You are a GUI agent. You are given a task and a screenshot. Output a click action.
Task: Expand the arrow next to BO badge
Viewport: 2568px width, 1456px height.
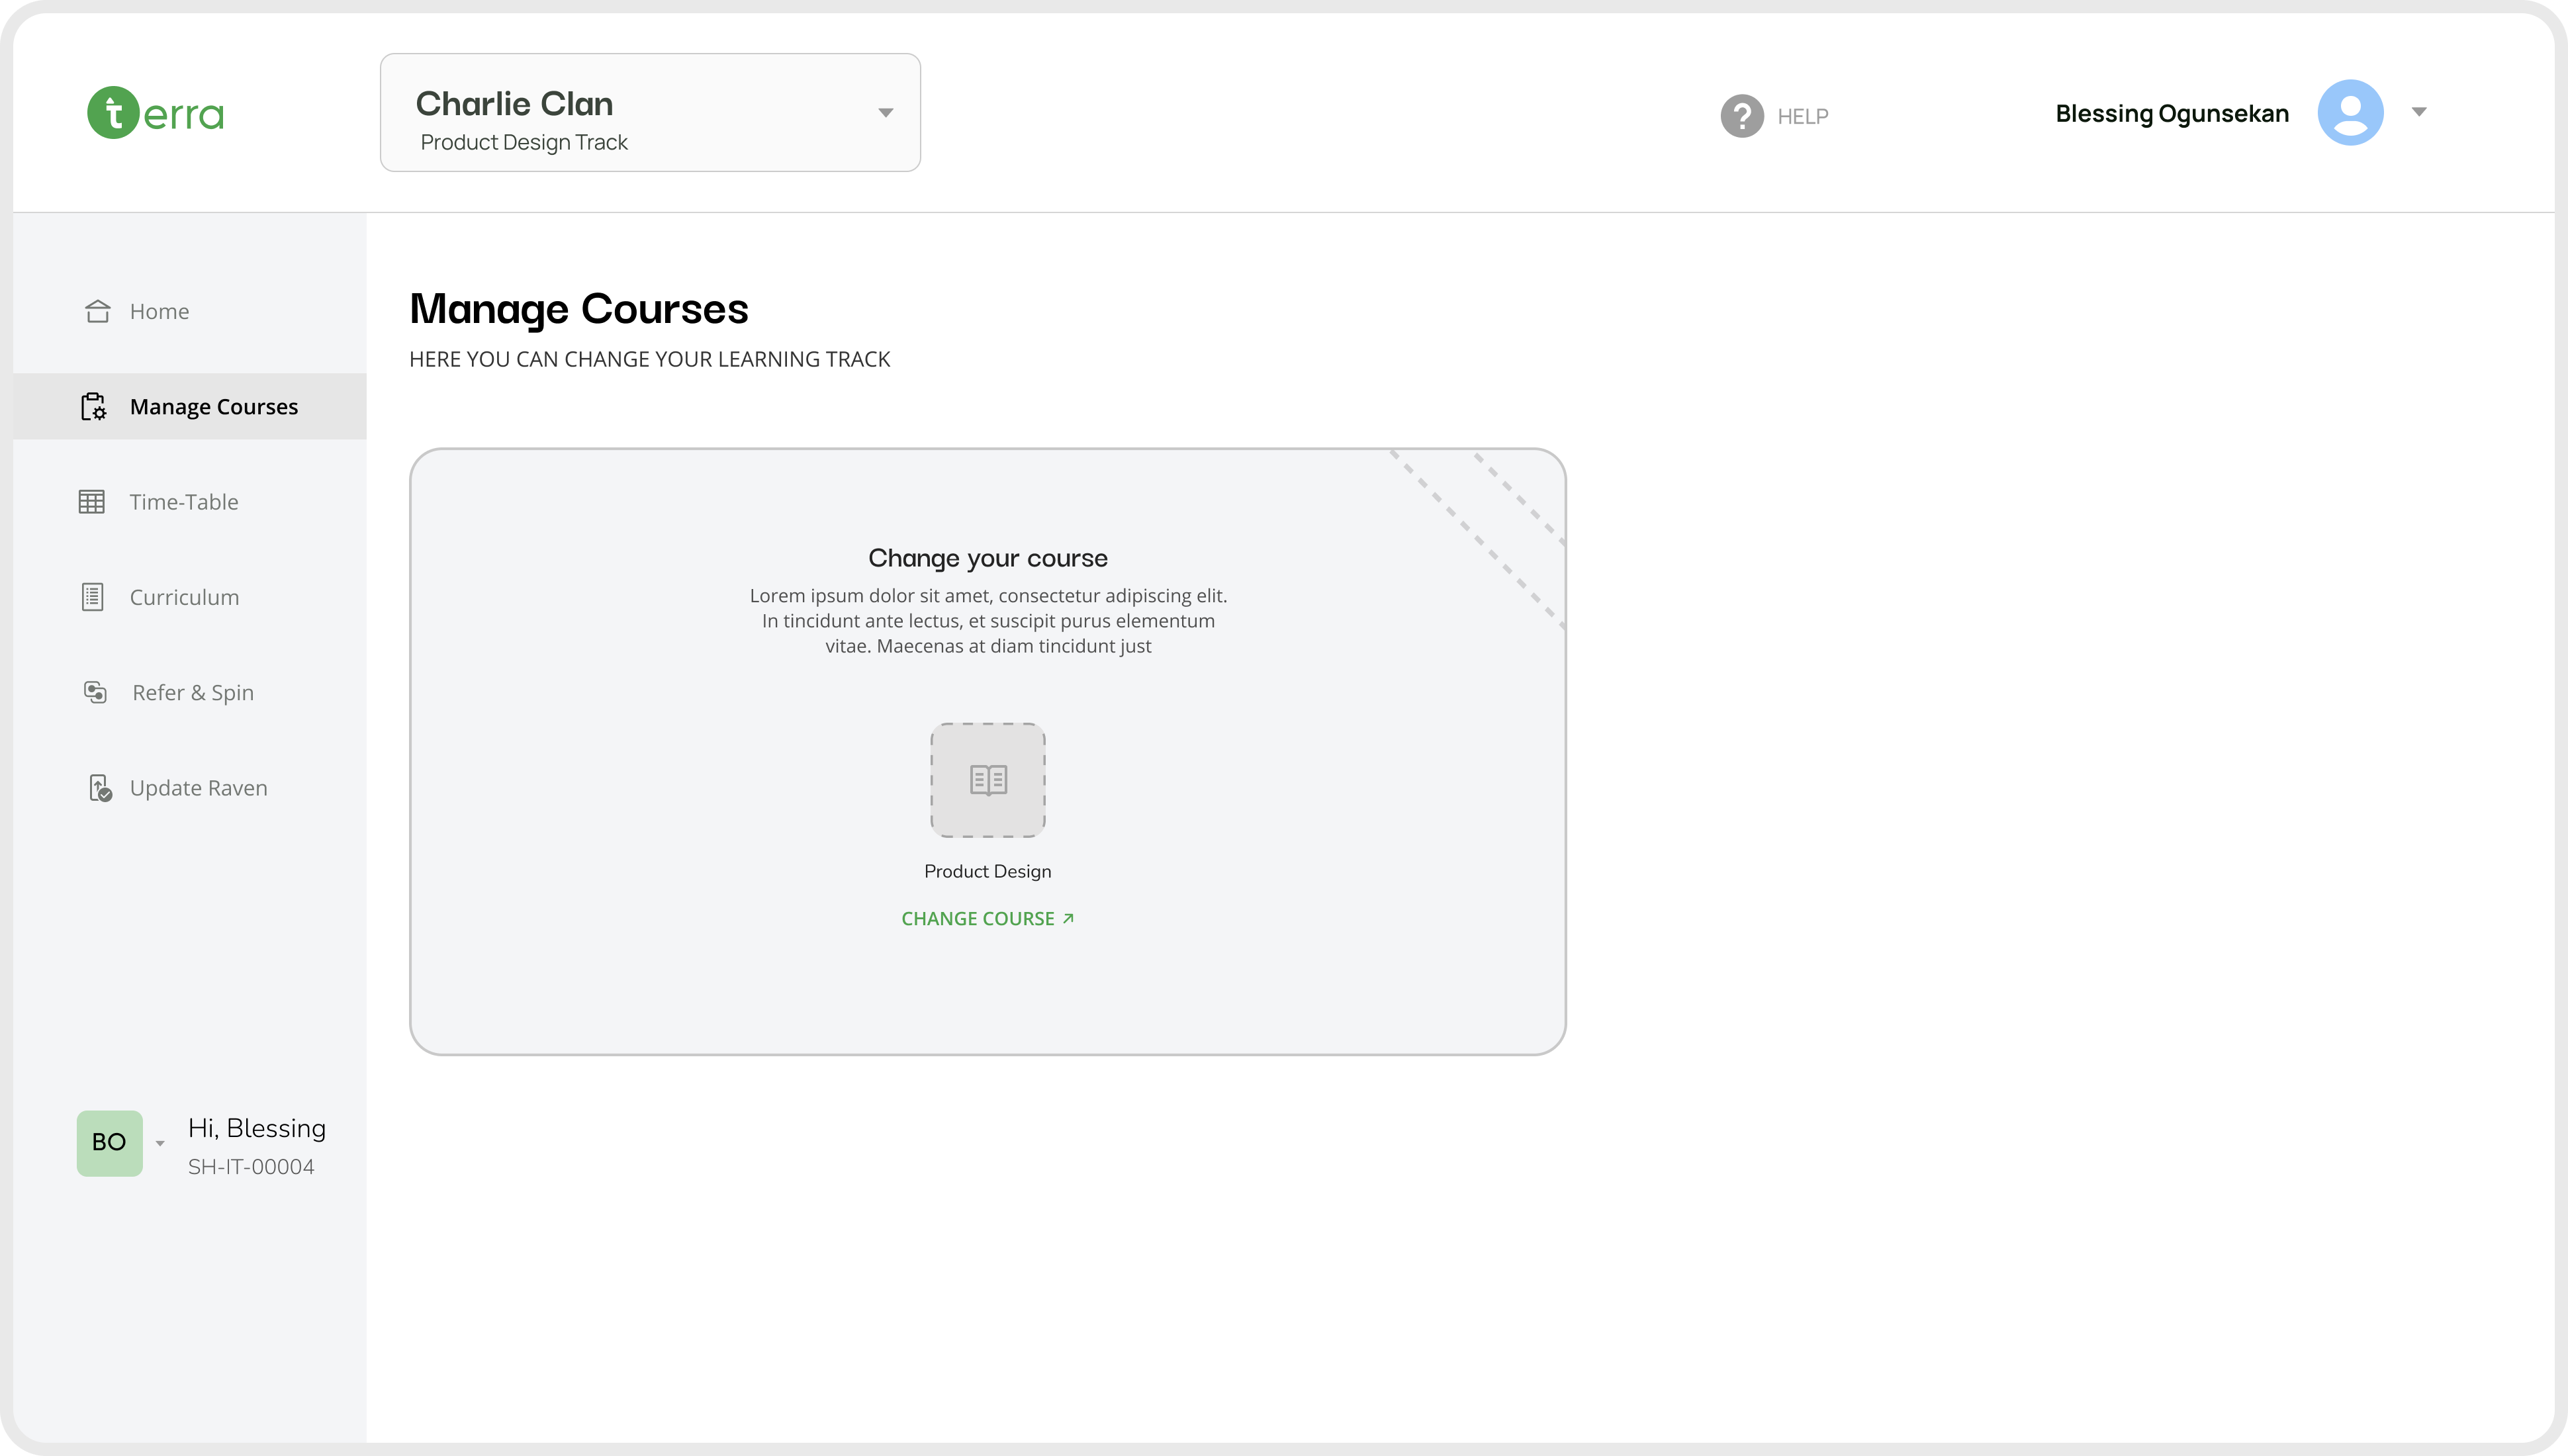pos(160,1143)
